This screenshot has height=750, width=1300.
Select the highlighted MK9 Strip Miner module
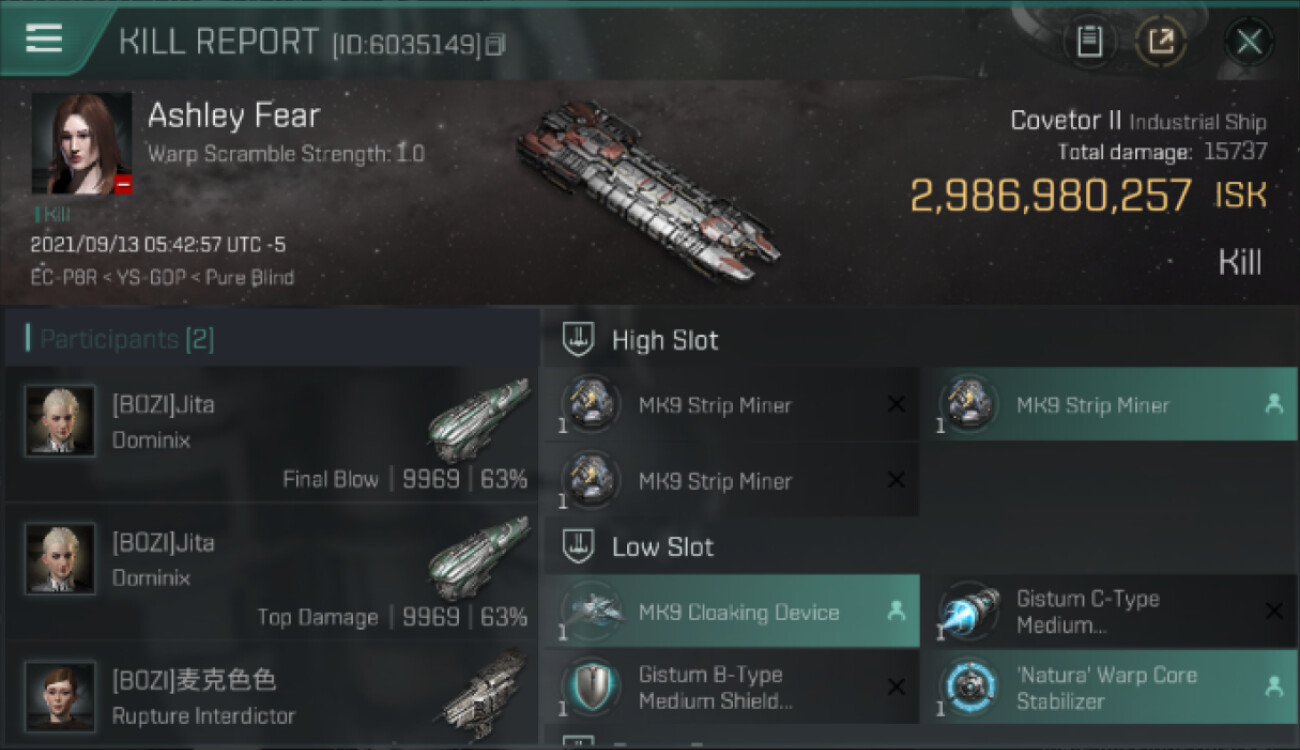(x=1108, y=404)
